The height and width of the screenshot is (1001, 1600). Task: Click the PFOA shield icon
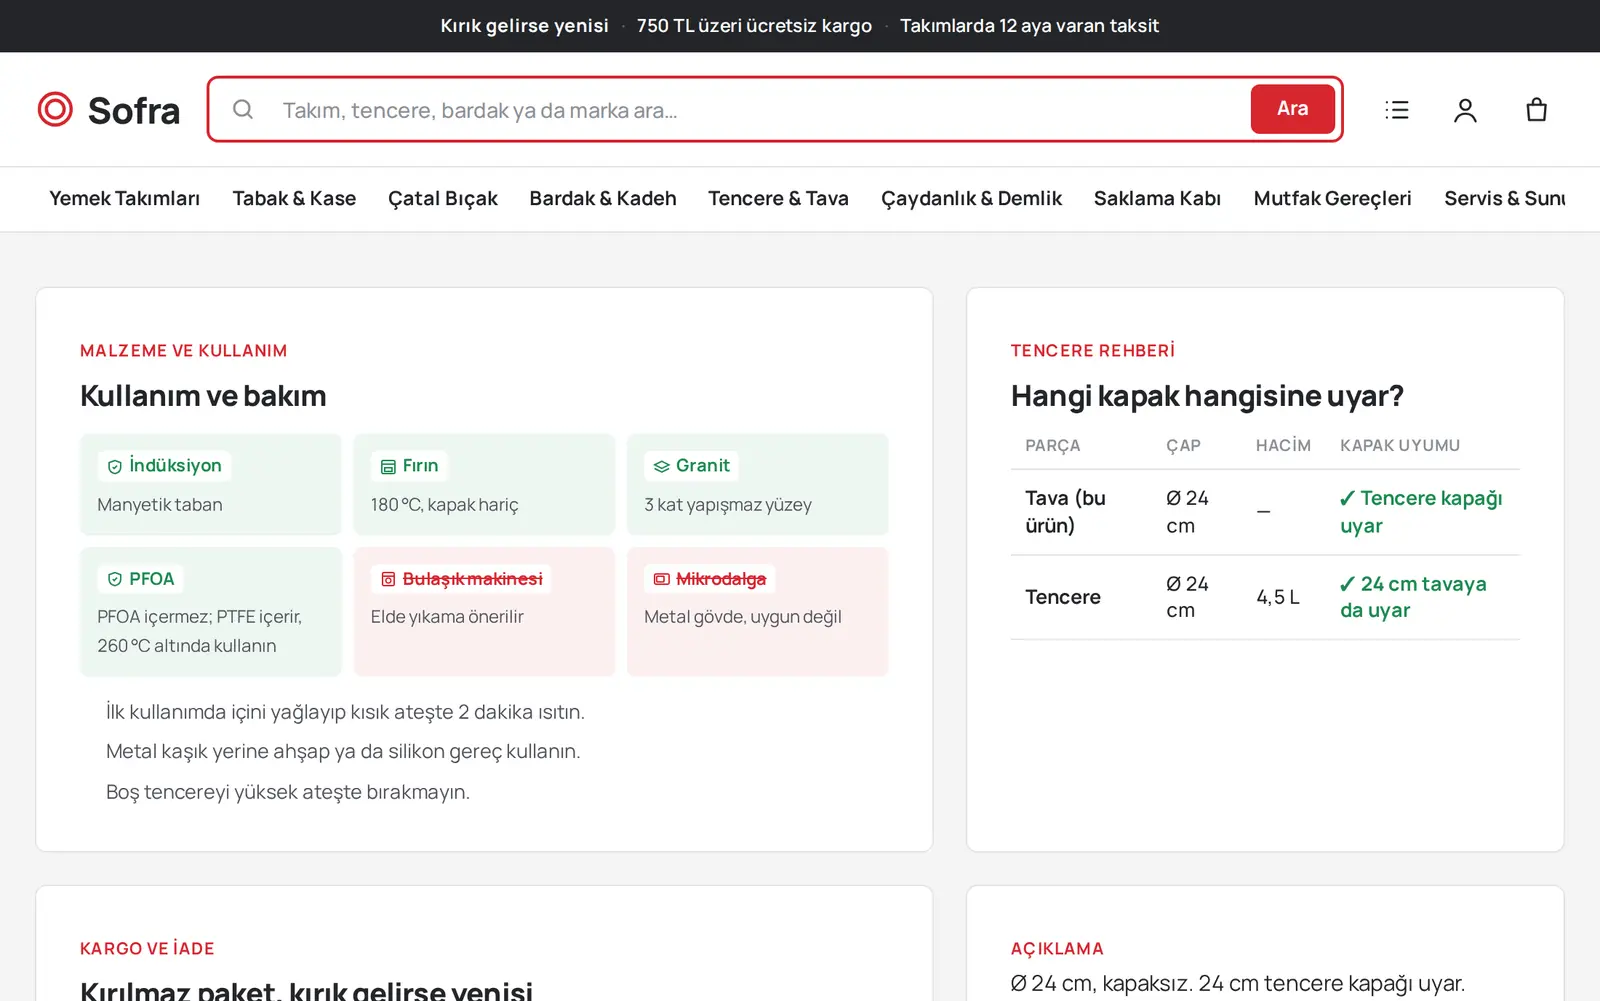click(x=115, y=579)
